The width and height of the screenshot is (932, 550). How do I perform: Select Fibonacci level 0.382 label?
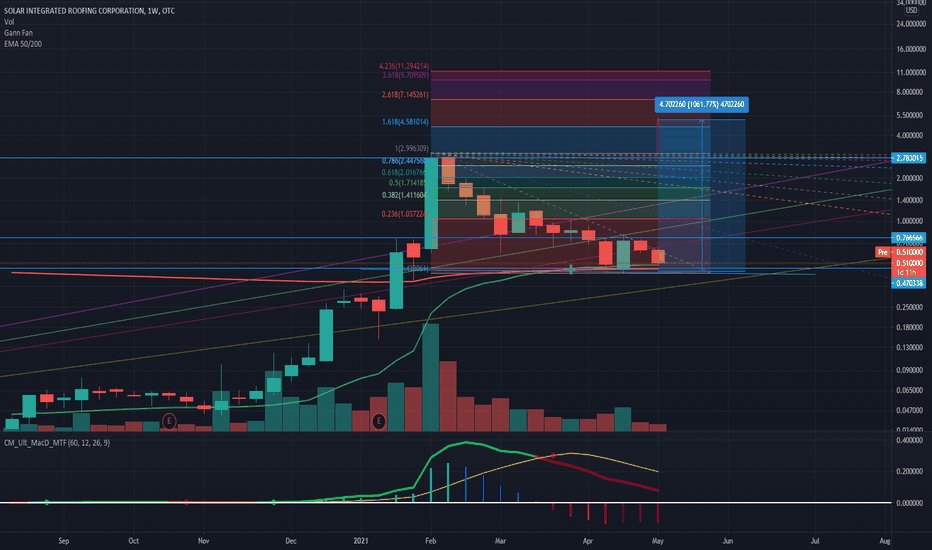(x=405, y=195)
